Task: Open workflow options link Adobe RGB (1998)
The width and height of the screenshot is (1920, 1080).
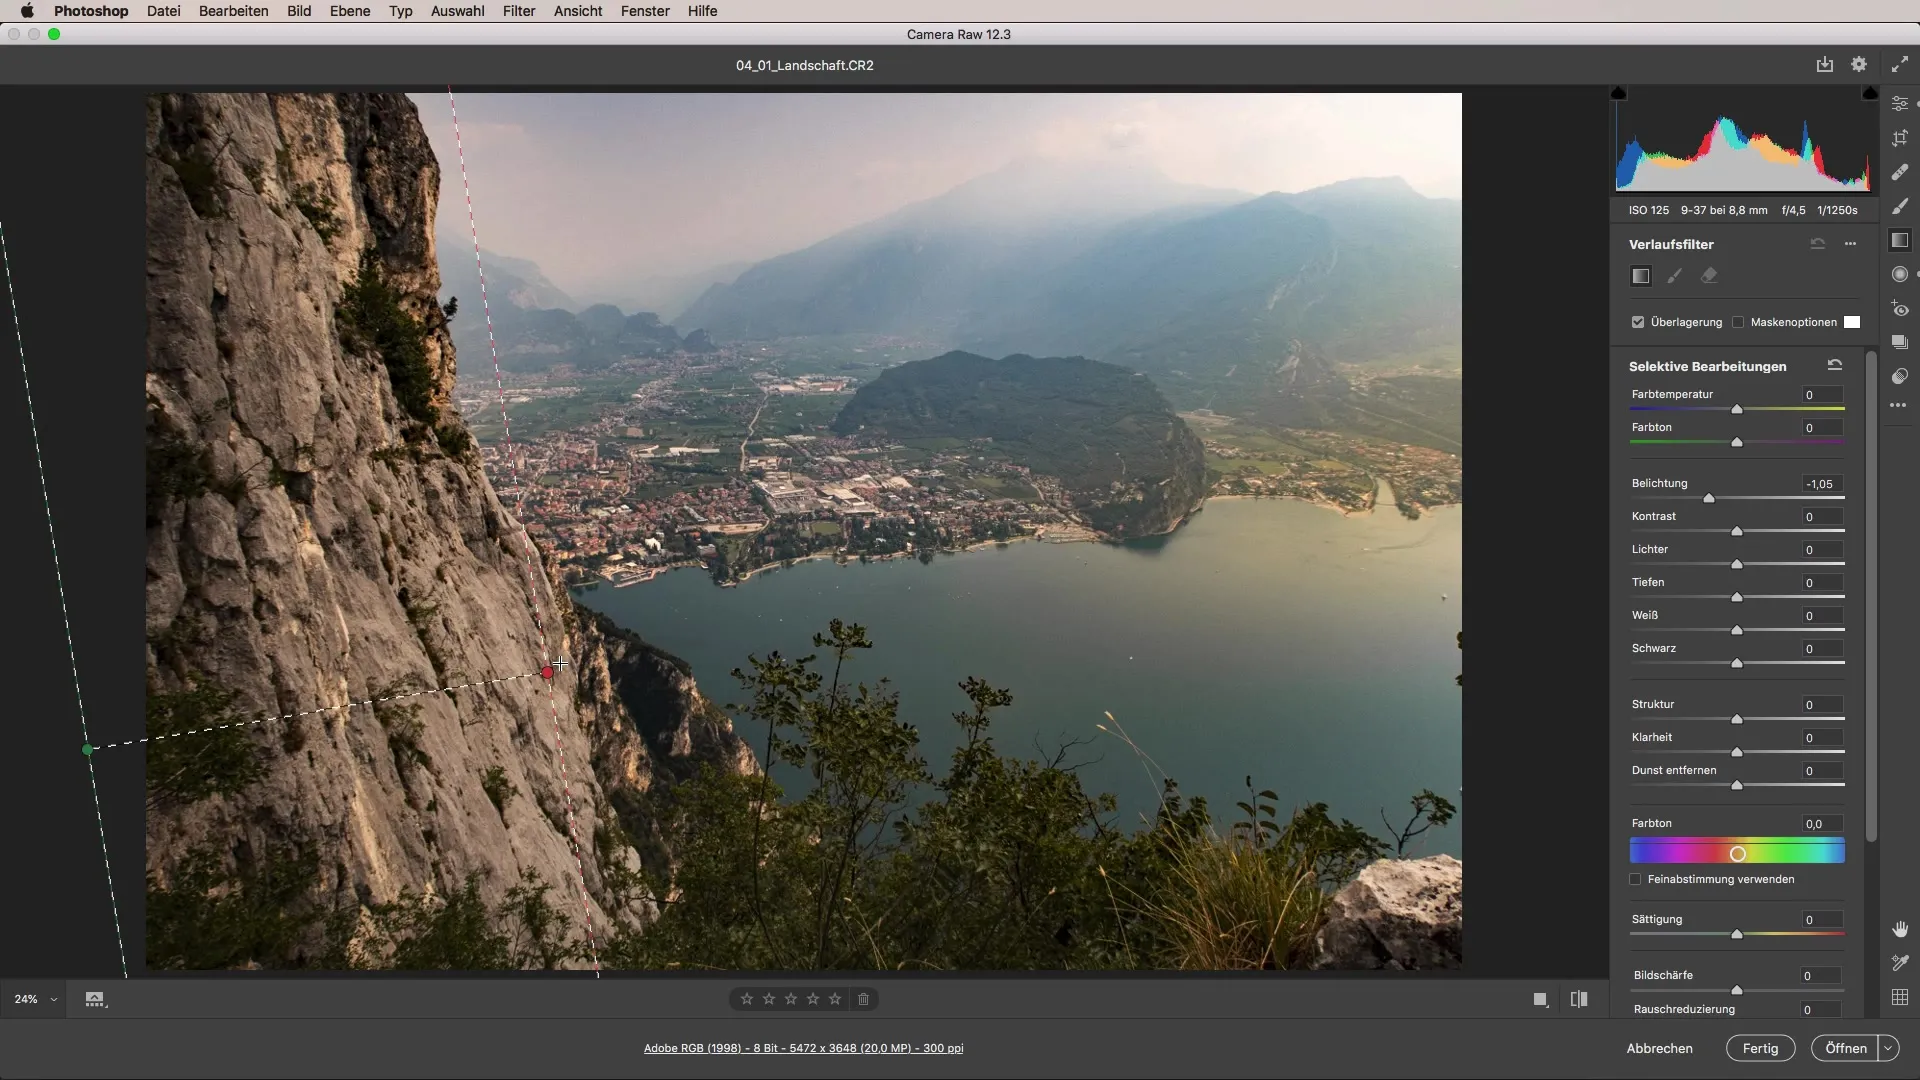Action: point(804,1048)
